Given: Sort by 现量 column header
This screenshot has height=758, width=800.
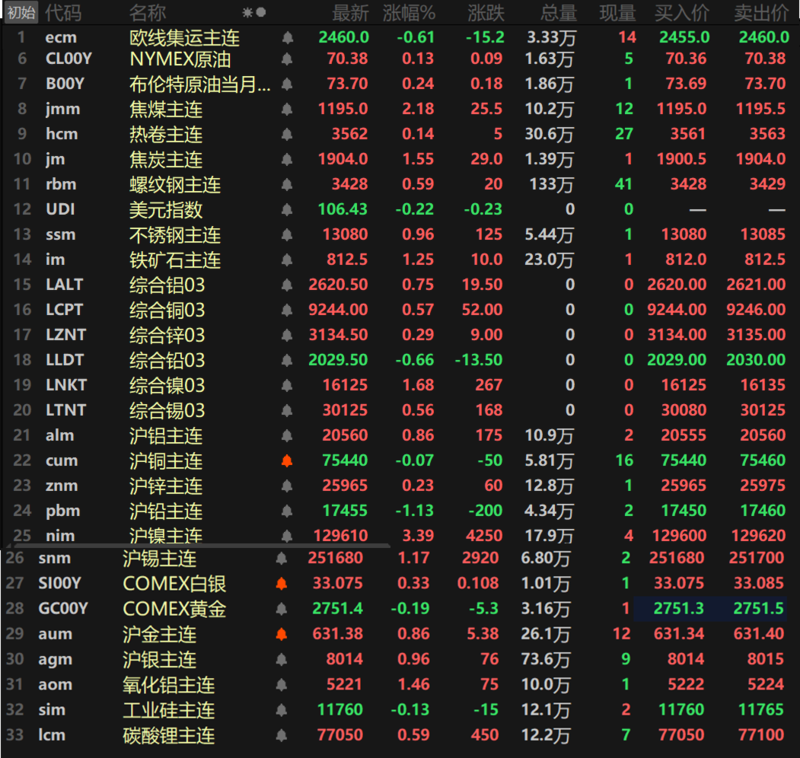Looking at the screenshot, I should (x=617, y=13).
